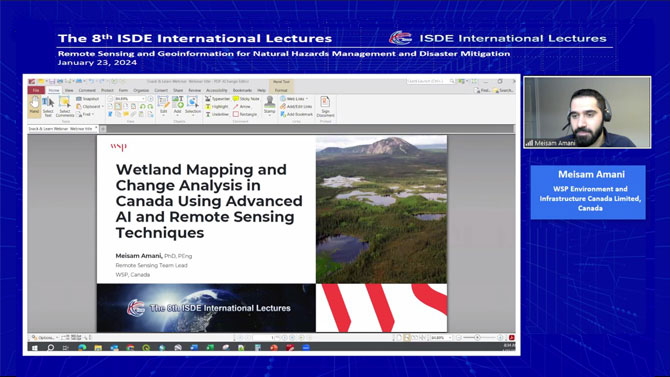Toggle the Underline text tool
The width and height of the screenshot is (670, 377).
pos(217,114)
